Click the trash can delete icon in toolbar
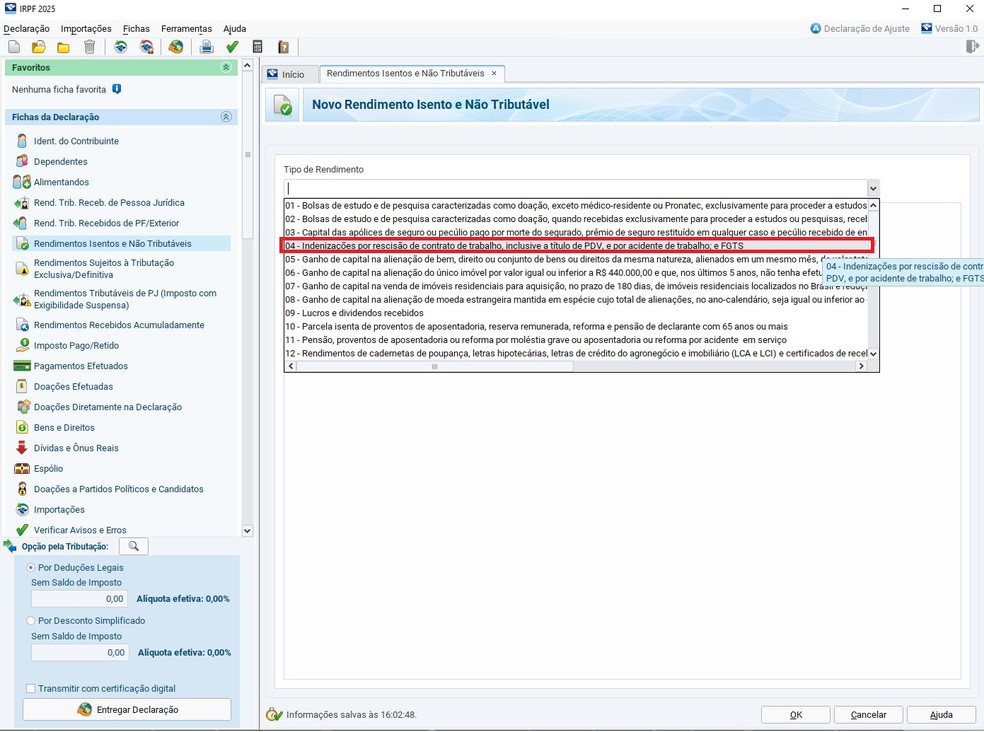This screenshot has width=984, height=732. pyautogui.click(x=89, y=47)
